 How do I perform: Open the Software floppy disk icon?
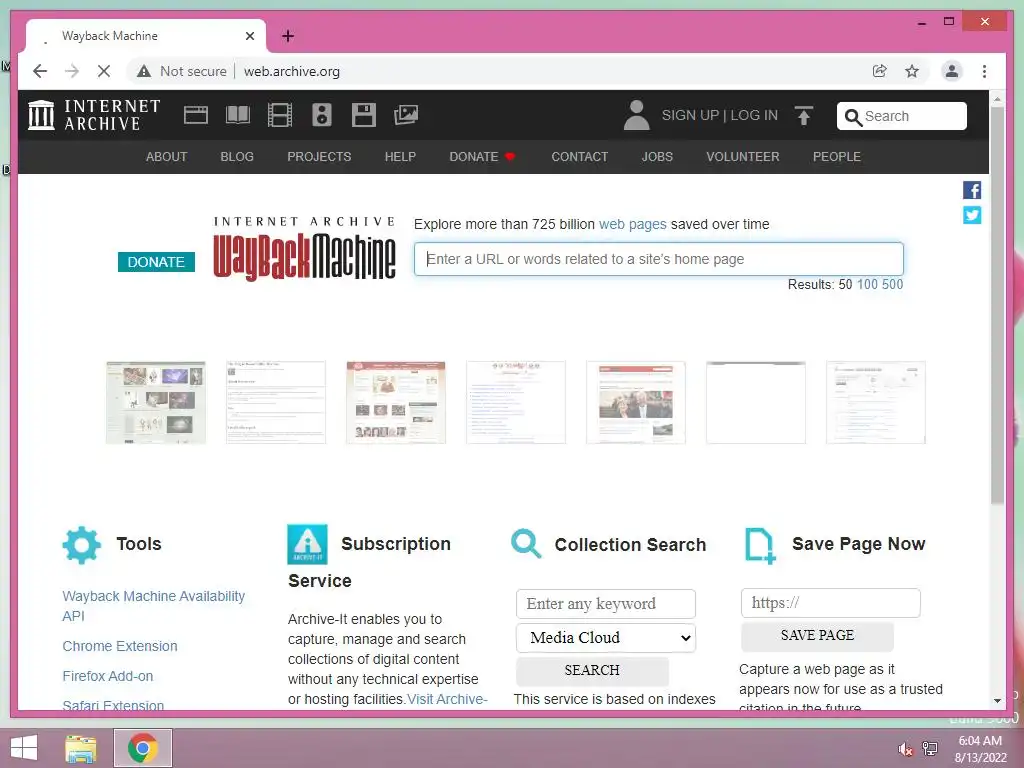coord(364,115)
